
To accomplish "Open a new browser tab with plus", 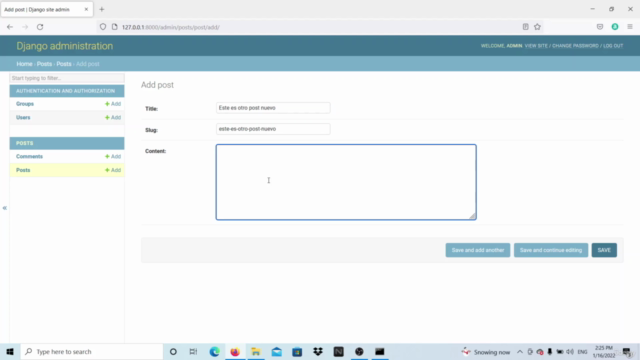I will [102, 9].
